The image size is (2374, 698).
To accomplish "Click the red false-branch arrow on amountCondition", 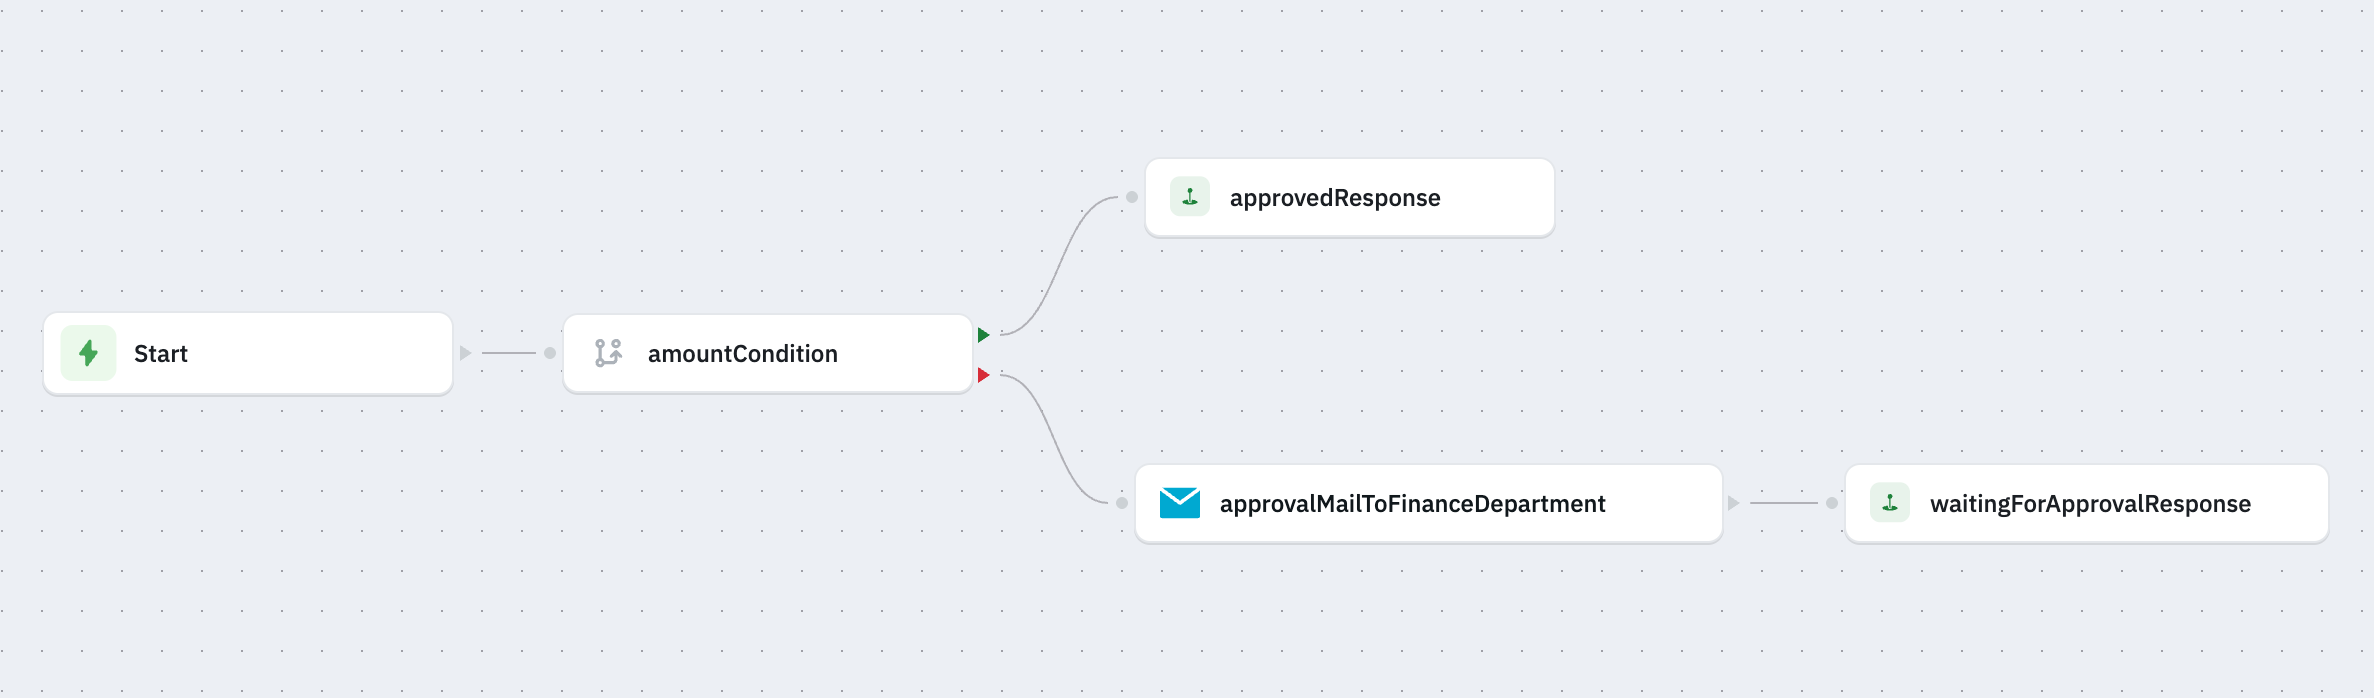I will point(983,375).
